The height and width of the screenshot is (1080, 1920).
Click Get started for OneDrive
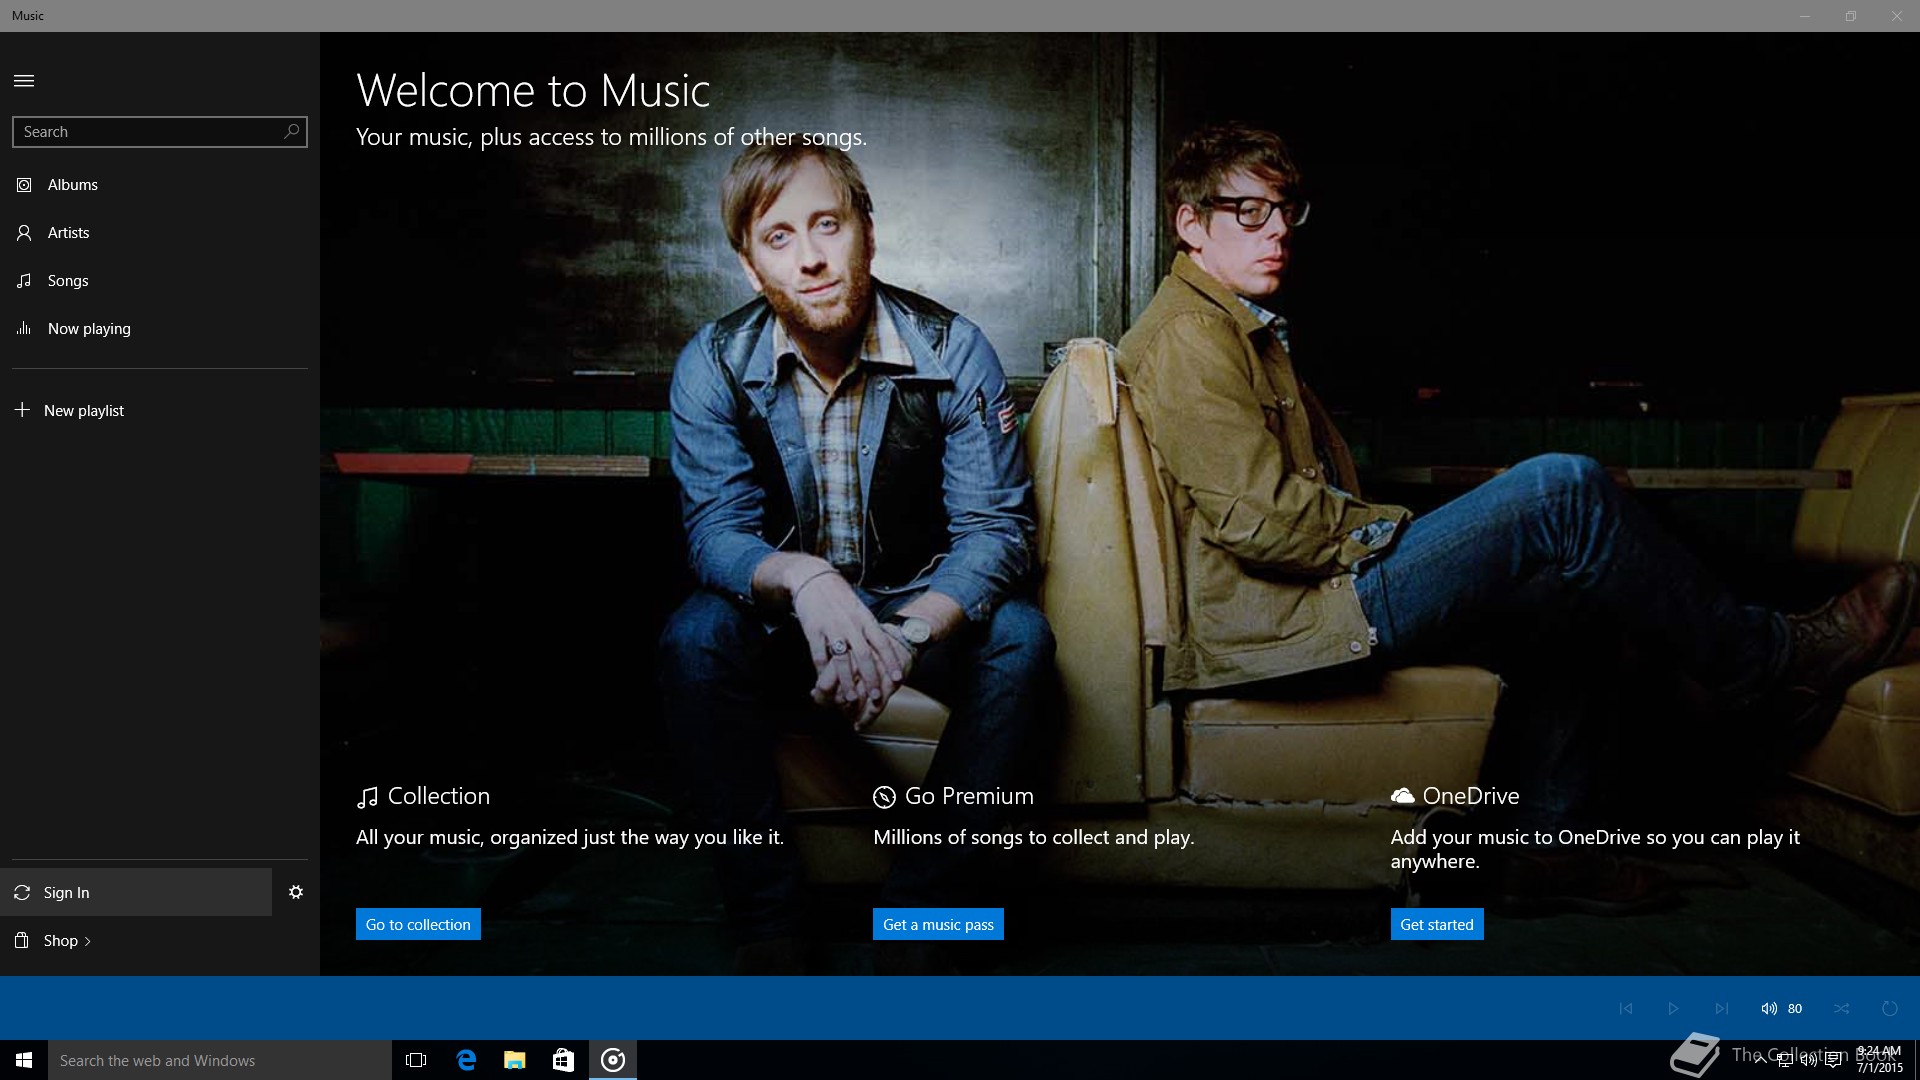[x=1437, y=924]
